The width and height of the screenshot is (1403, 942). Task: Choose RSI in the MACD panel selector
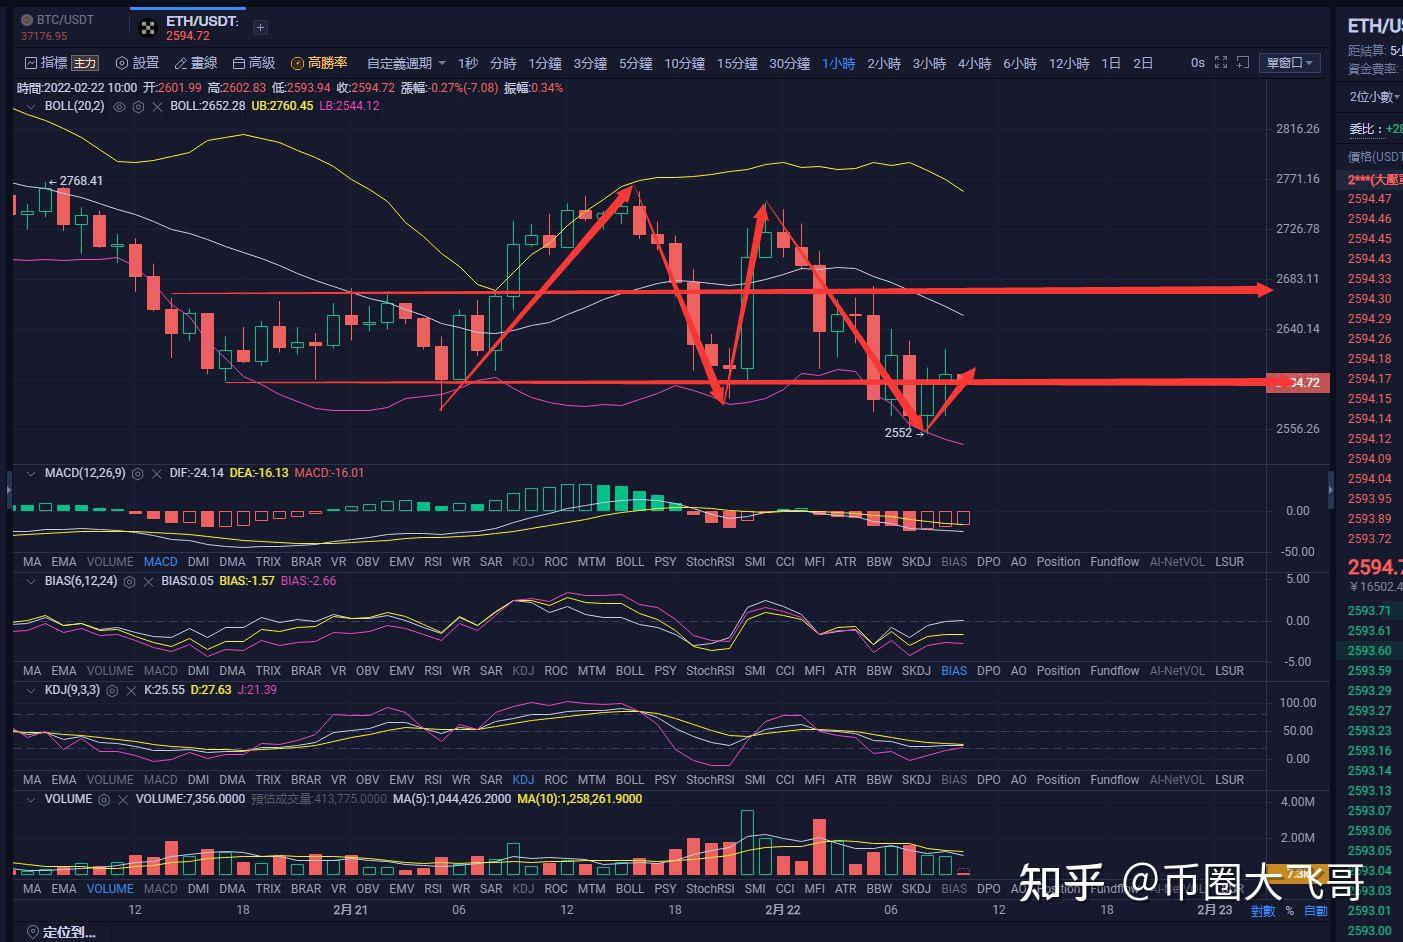point(433,562)
